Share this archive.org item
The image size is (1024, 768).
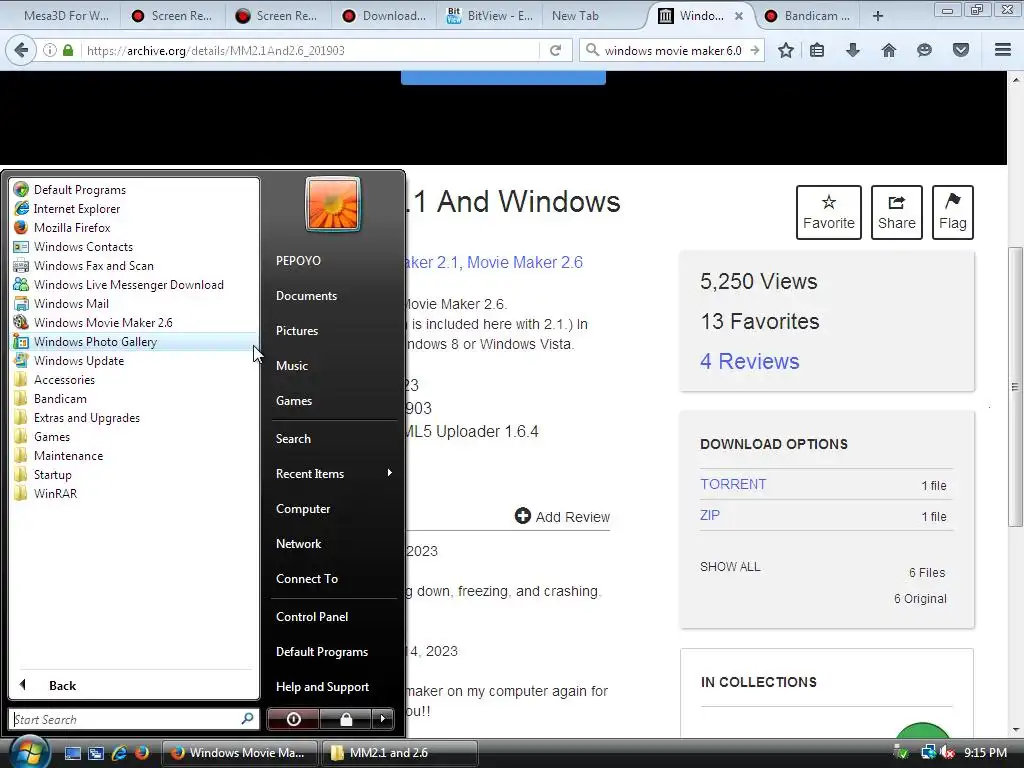(897, 212)
